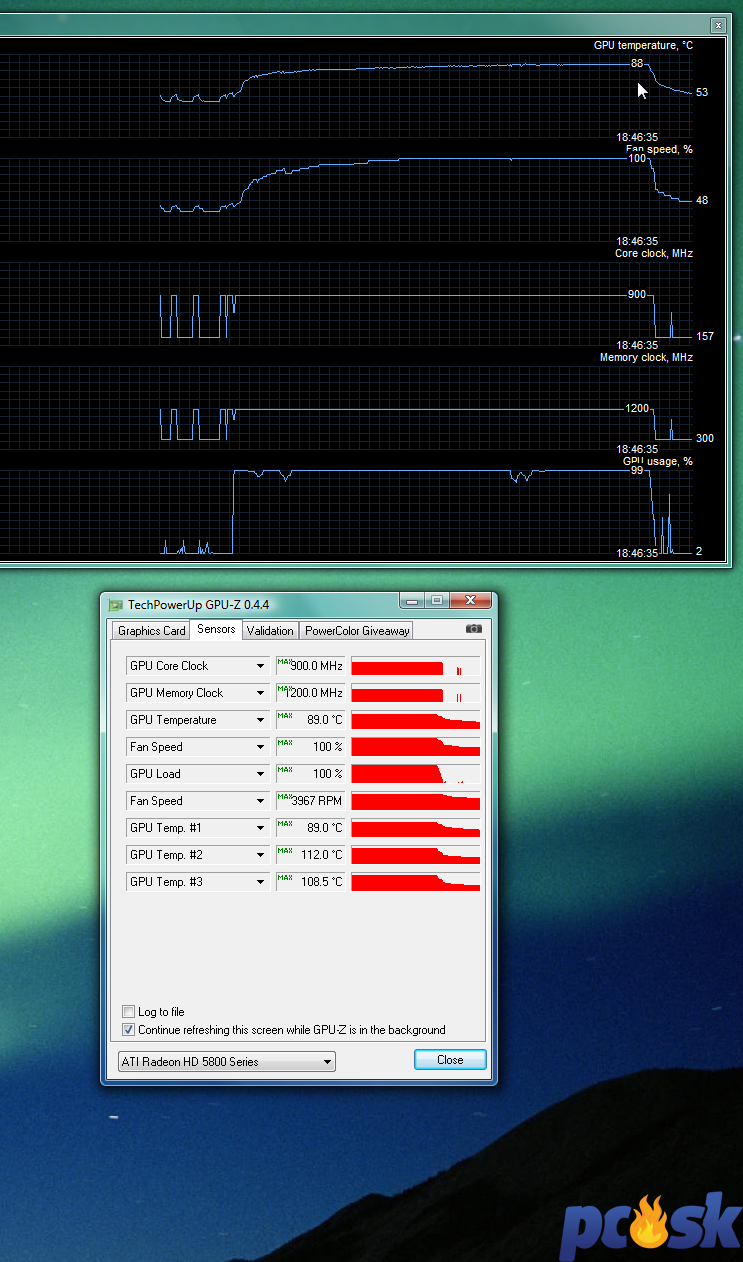Click the Fan Speed RPM red history graph
743x1262 pixels.
click(416, 801)
